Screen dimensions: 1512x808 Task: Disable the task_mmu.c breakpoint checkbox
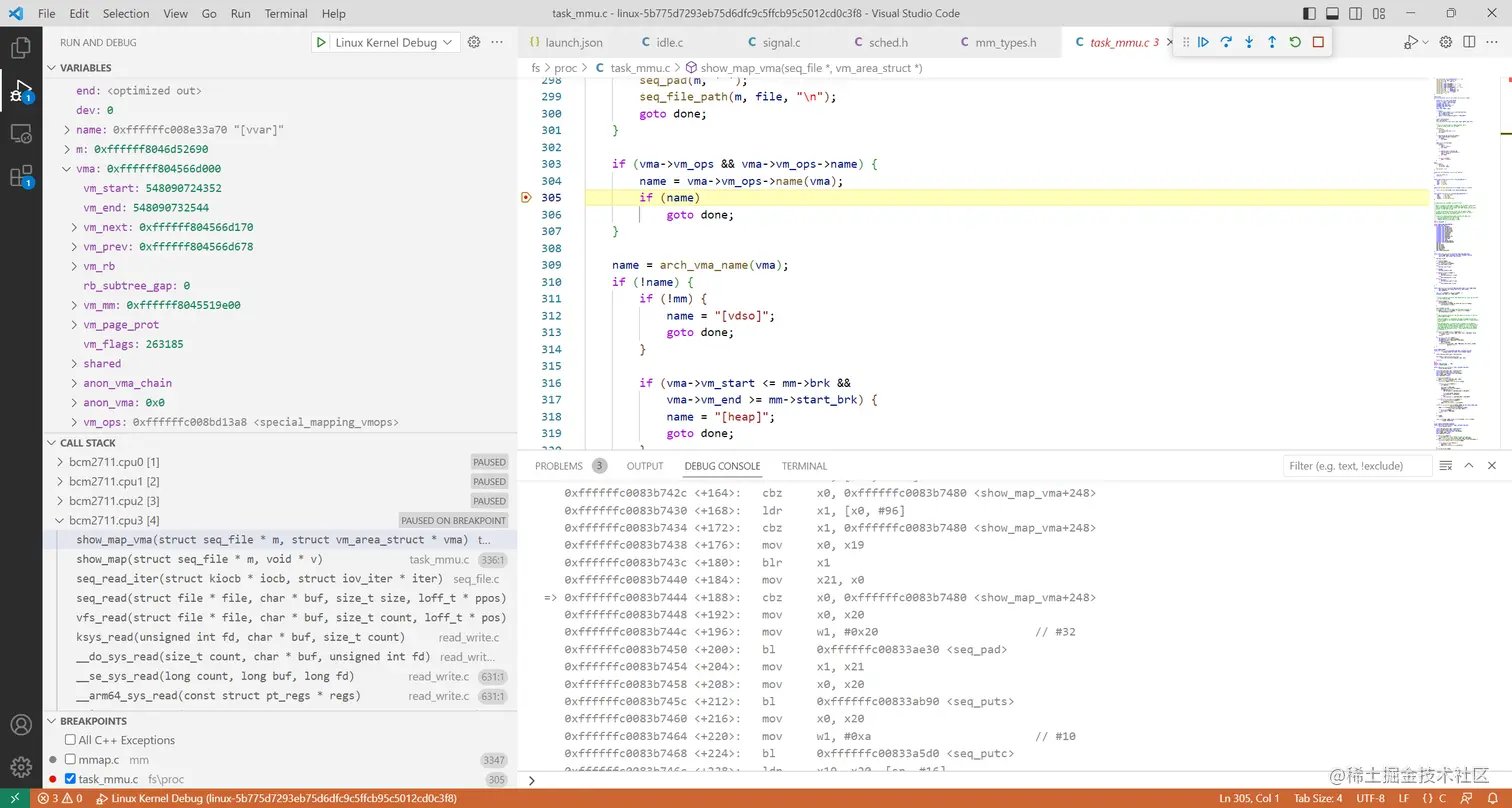tap(69, 779)
